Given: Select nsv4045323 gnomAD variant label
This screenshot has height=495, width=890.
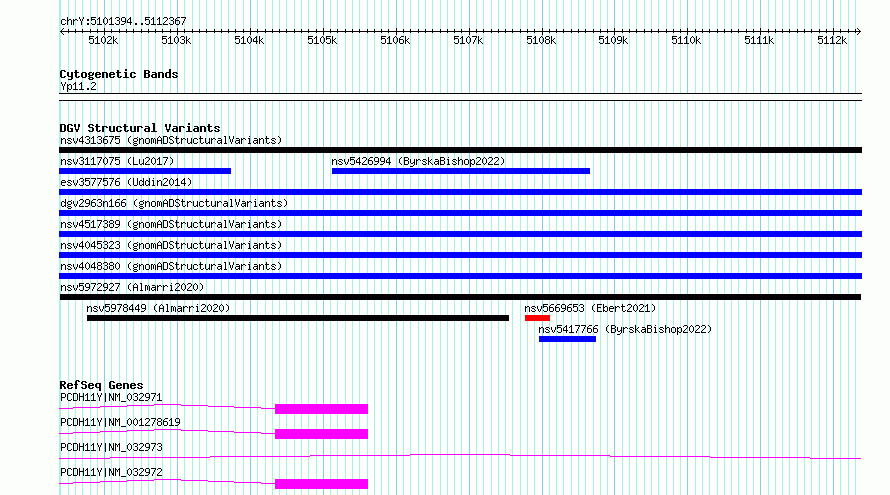Looking at the screenshot, I should [x=171, y=245].
